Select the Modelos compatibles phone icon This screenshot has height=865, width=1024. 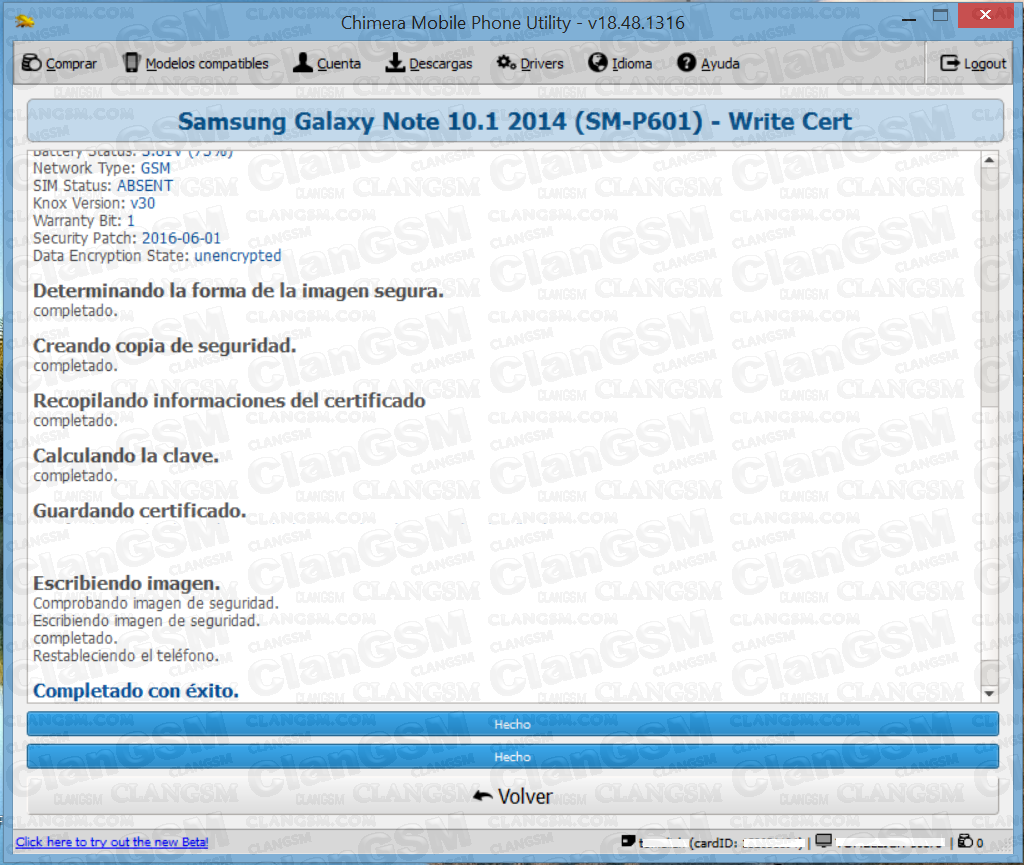[x=131, y=62]
